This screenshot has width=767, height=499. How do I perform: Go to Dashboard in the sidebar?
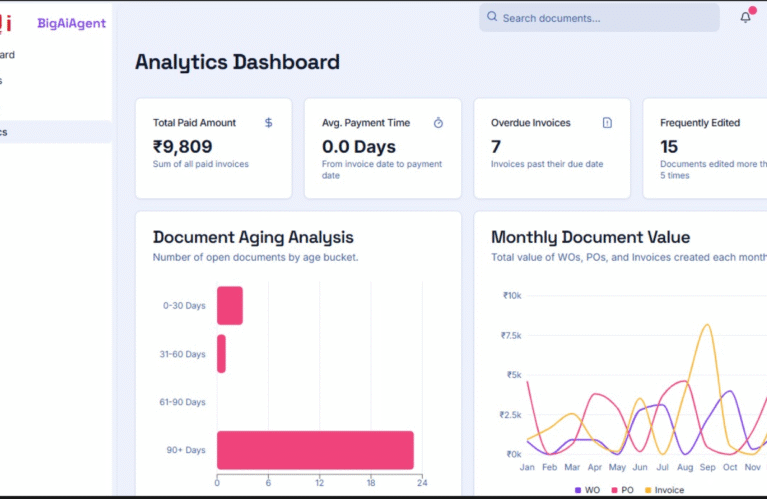point(8,55)
